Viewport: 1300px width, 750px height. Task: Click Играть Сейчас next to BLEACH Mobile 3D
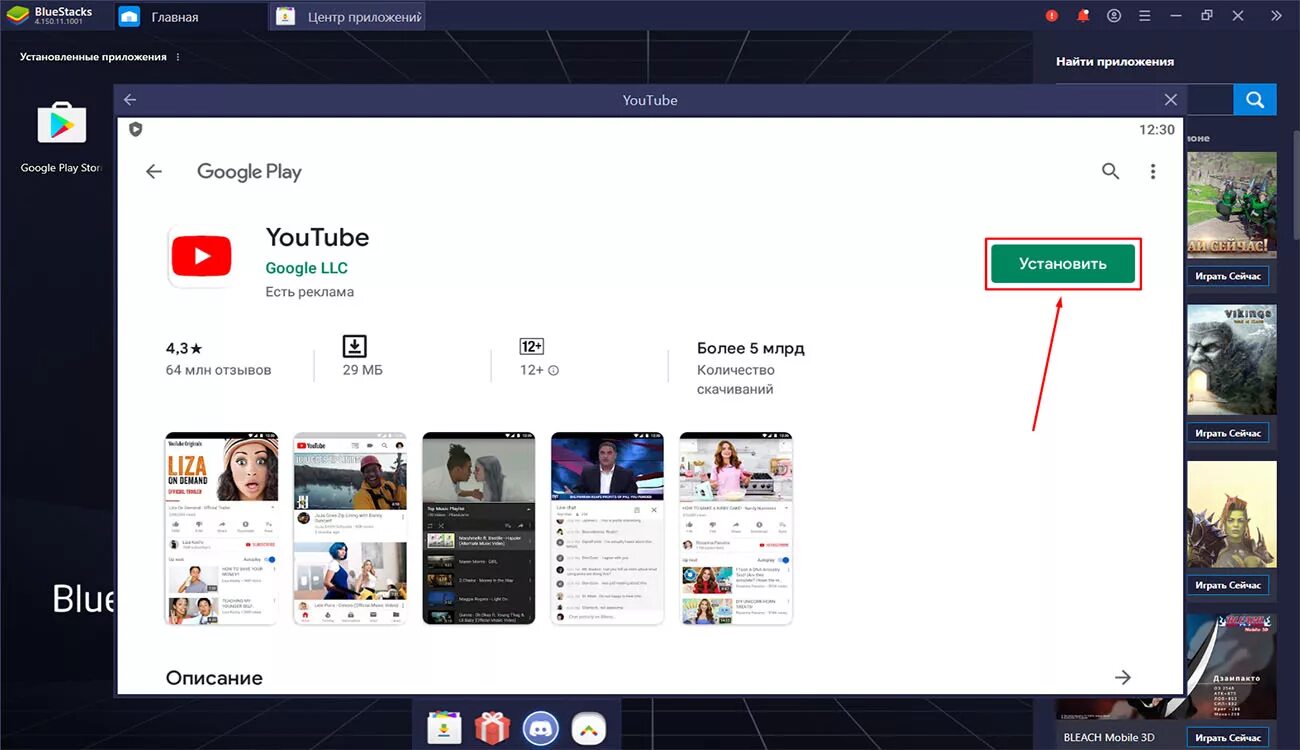tap(1228, 738)
